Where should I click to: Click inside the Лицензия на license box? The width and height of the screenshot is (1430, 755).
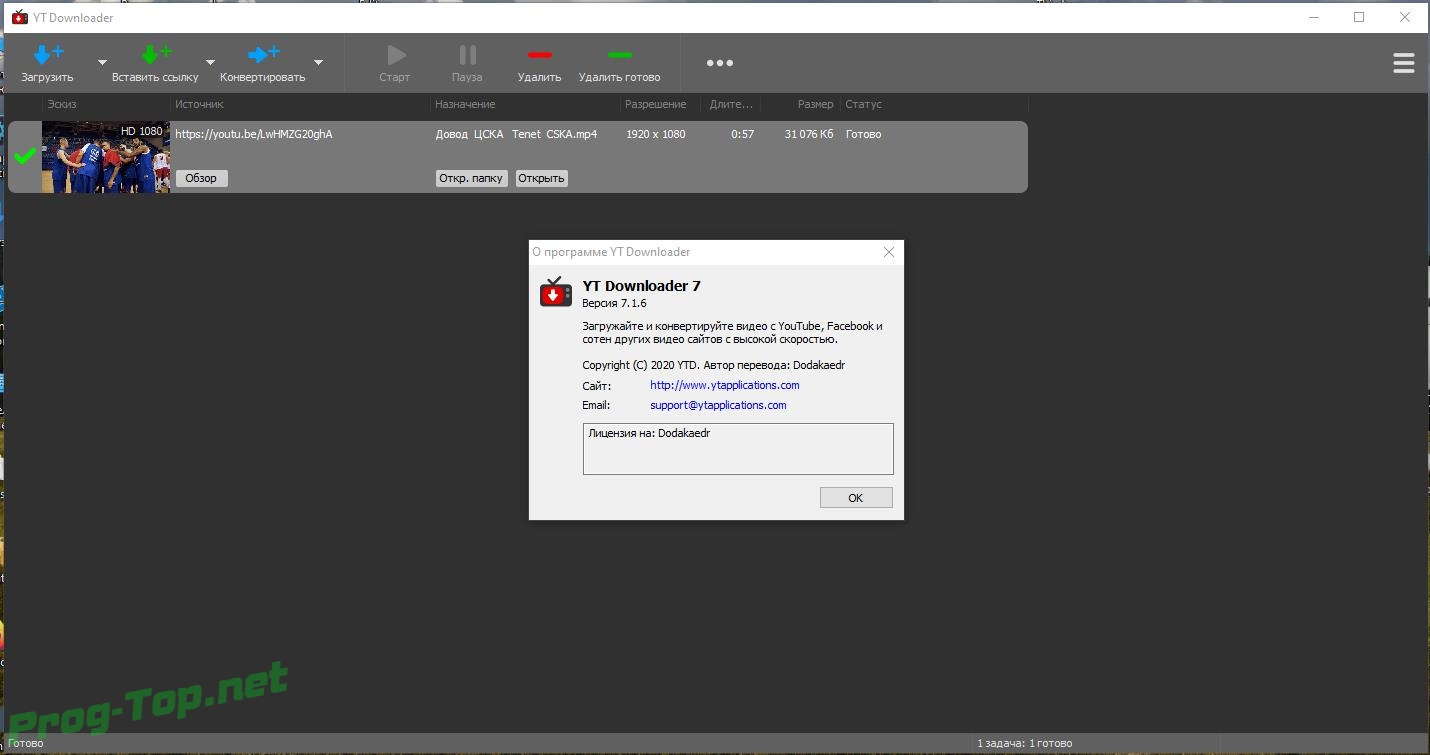click(x=738, y=448)
